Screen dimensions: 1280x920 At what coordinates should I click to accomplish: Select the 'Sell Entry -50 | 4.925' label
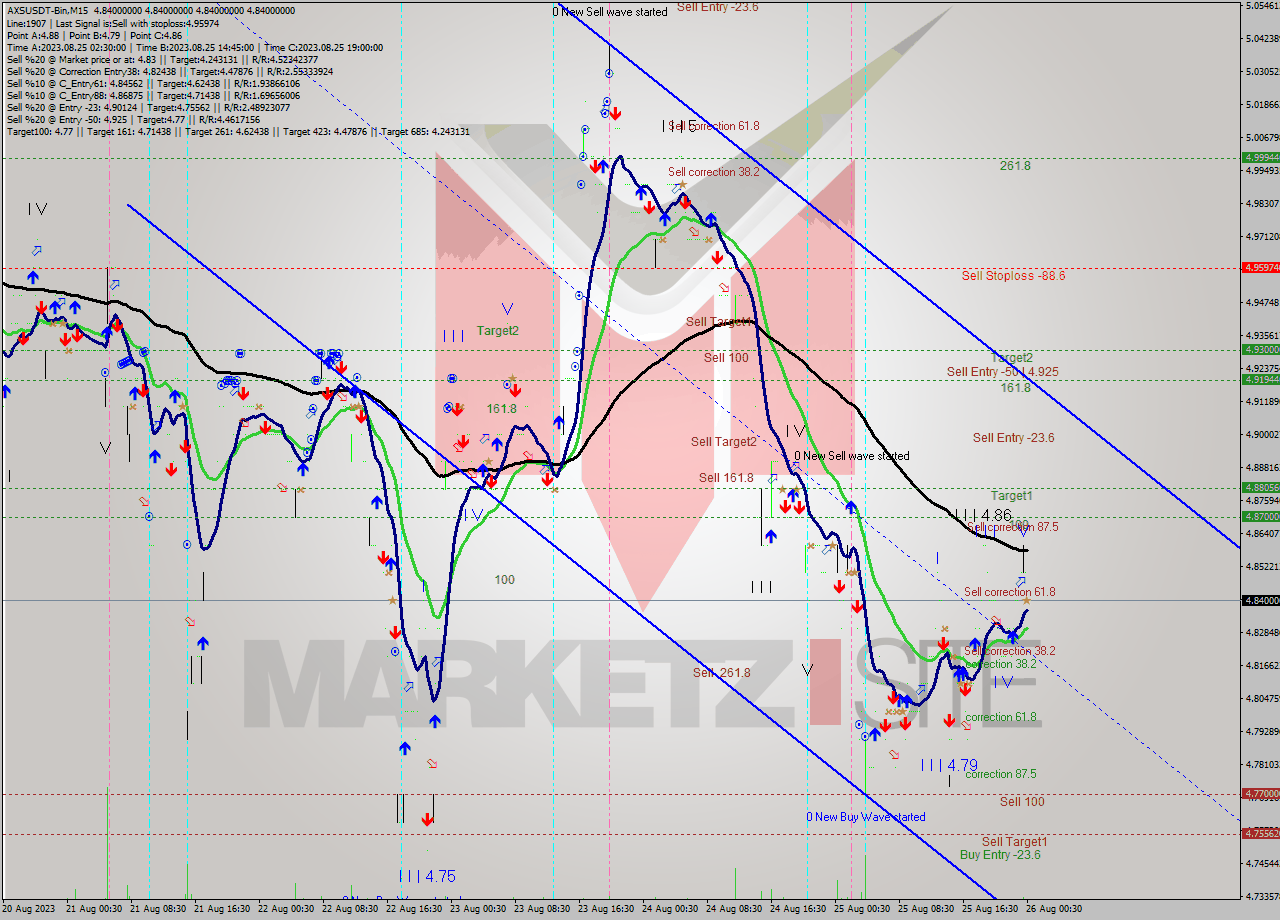tap(1002, 371)
